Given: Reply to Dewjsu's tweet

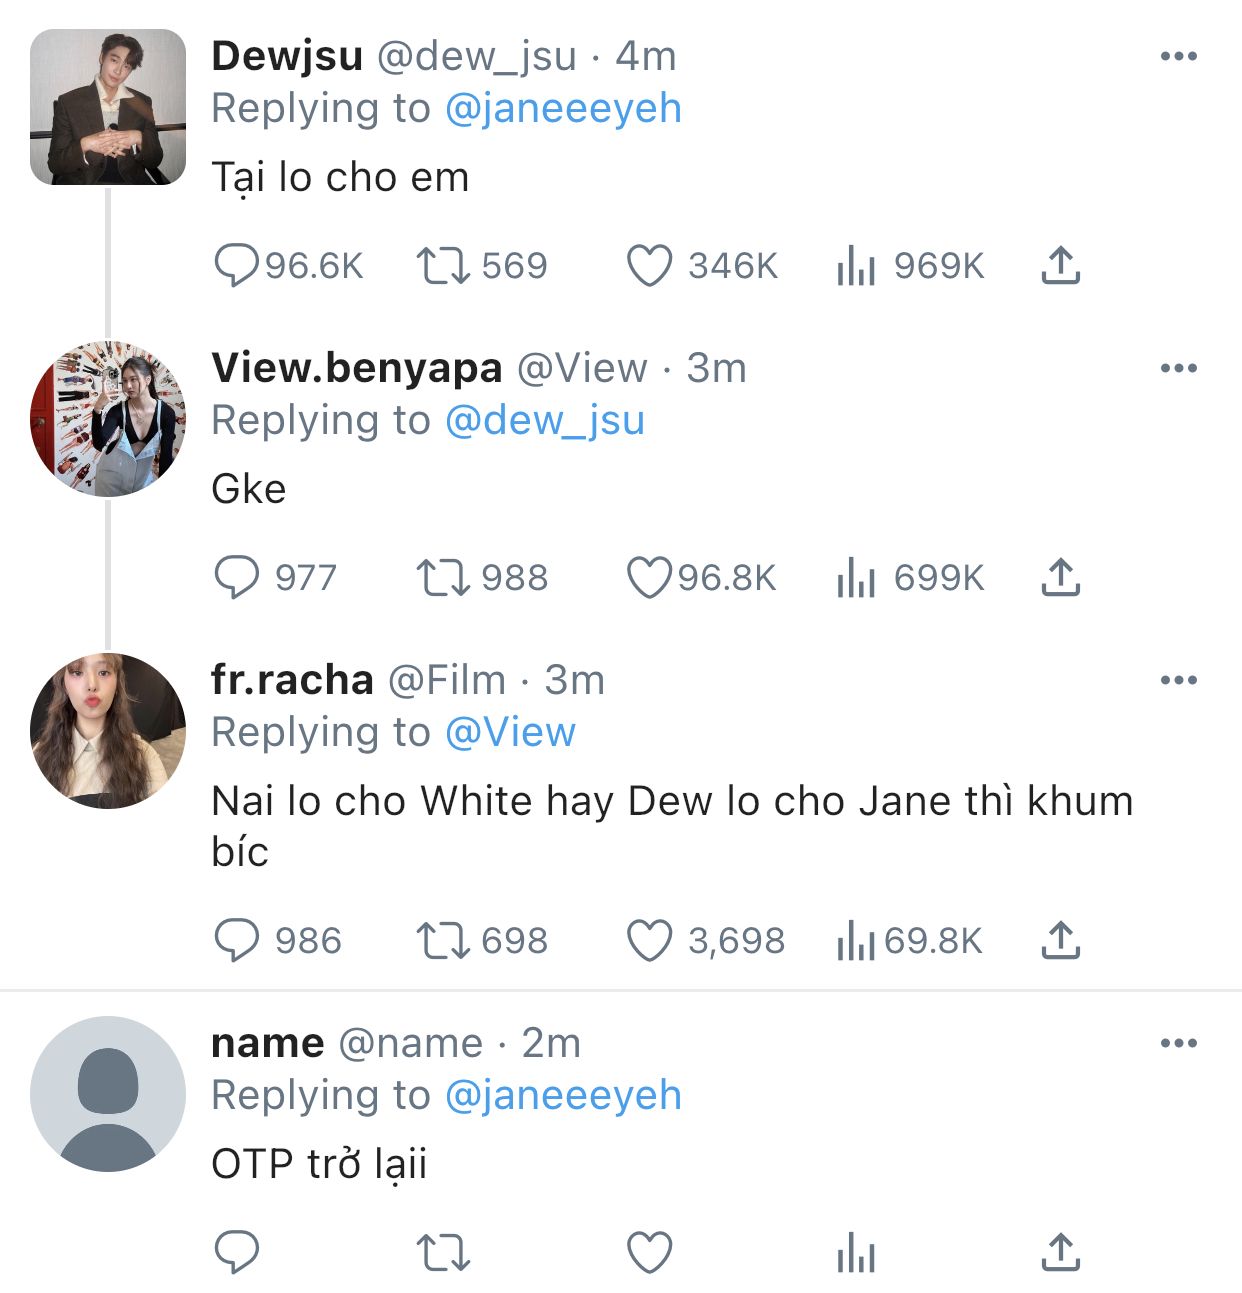Looking at the screenshot, I should click(237, 266).
